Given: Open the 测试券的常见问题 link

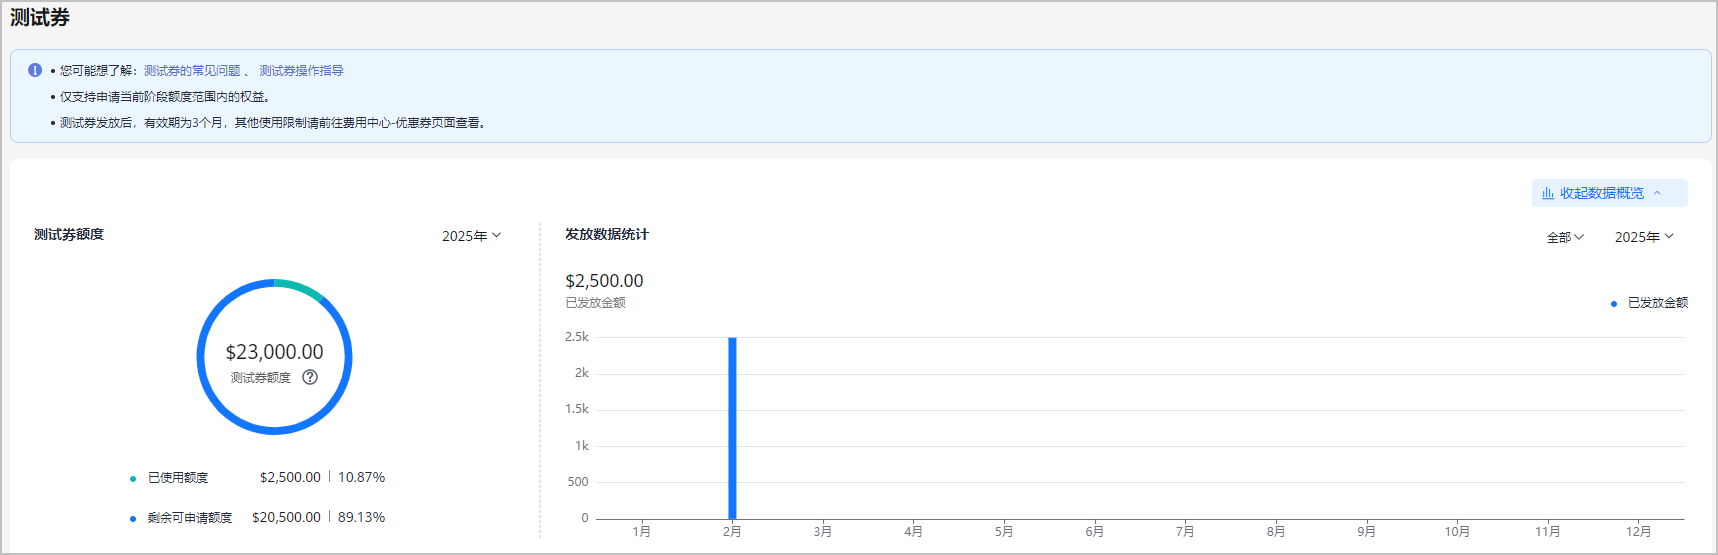Looking at the screenshot, I should tap(192, 71).
